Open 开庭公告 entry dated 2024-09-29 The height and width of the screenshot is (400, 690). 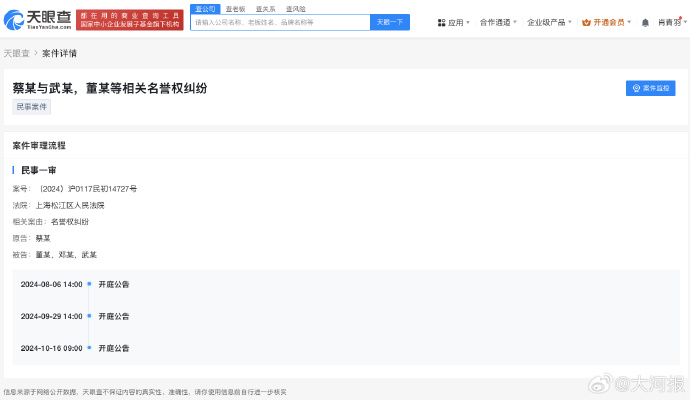tap(114, 316)
